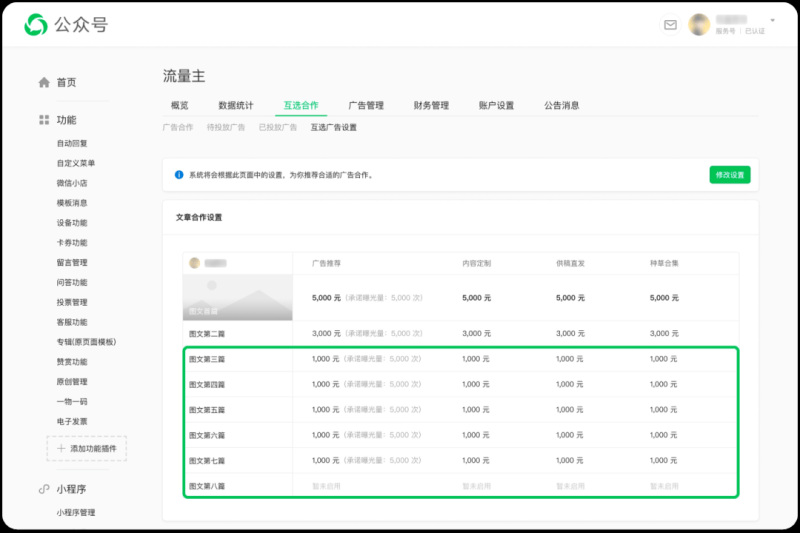Viewport: 800px width, 533px height.
Task: Open the 待投放广告 sub-tab
Action: coord(226,128)
